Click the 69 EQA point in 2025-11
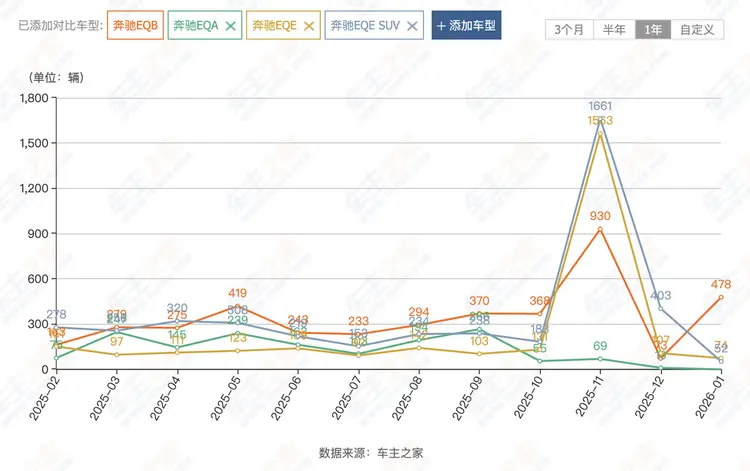Viewport: 750px width, 471px height. point(600,359)
